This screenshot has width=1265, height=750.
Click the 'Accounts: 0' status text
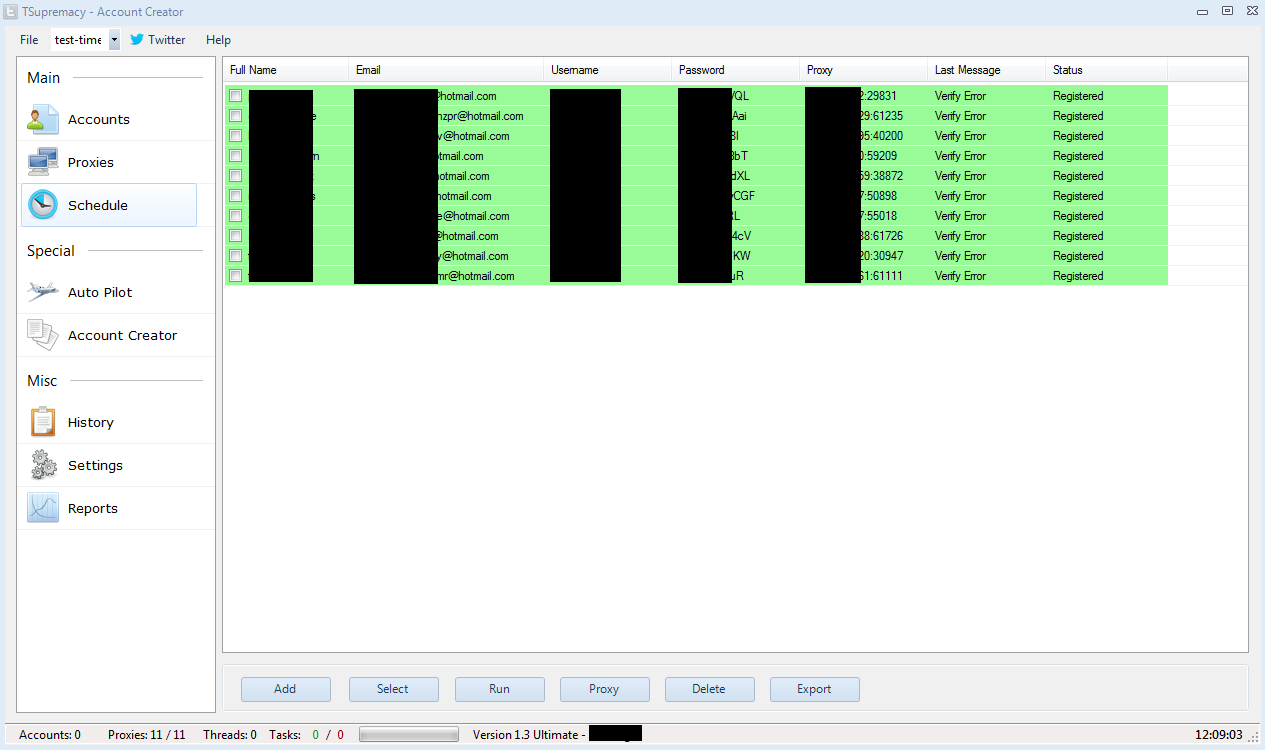coord(50,735)
